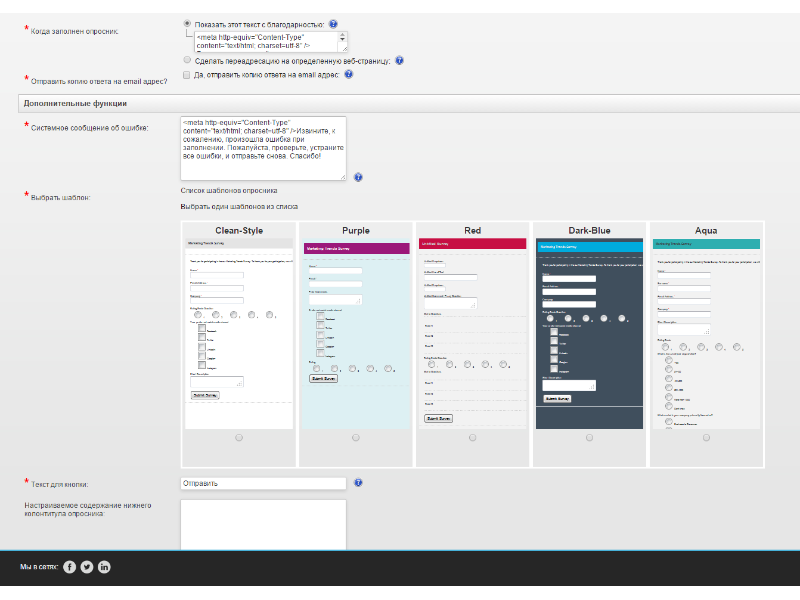800x600 pixels.
Task: Click the Dark-Blue template preview thumbnail
Action: pos(589,334)
